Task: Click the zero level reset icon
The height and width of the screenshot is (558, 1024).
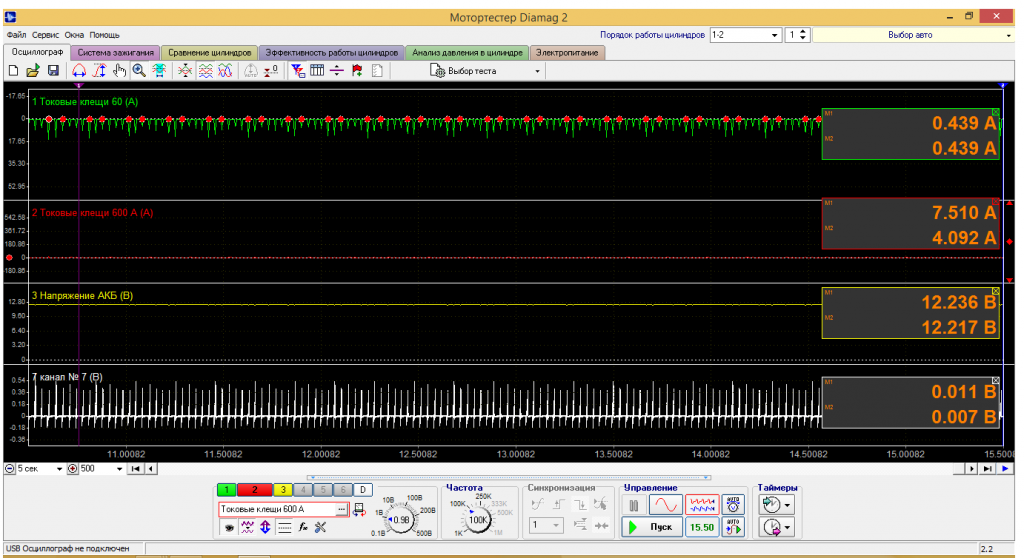Action: click(x=271, y=71)
